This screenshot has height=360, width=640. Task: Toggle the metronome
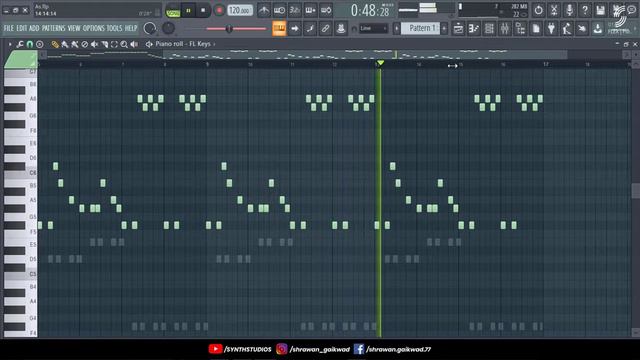point(264,10)
